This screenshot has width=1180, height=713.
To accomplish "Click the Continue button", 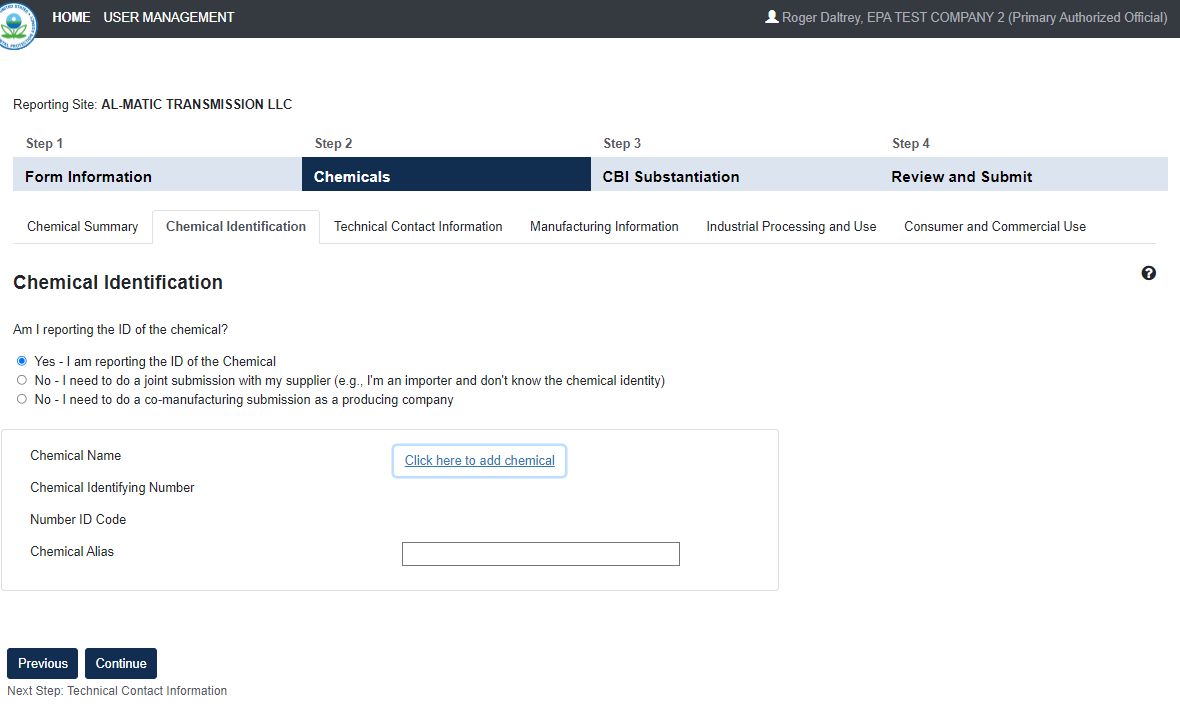I will click(x=120, y=663).
